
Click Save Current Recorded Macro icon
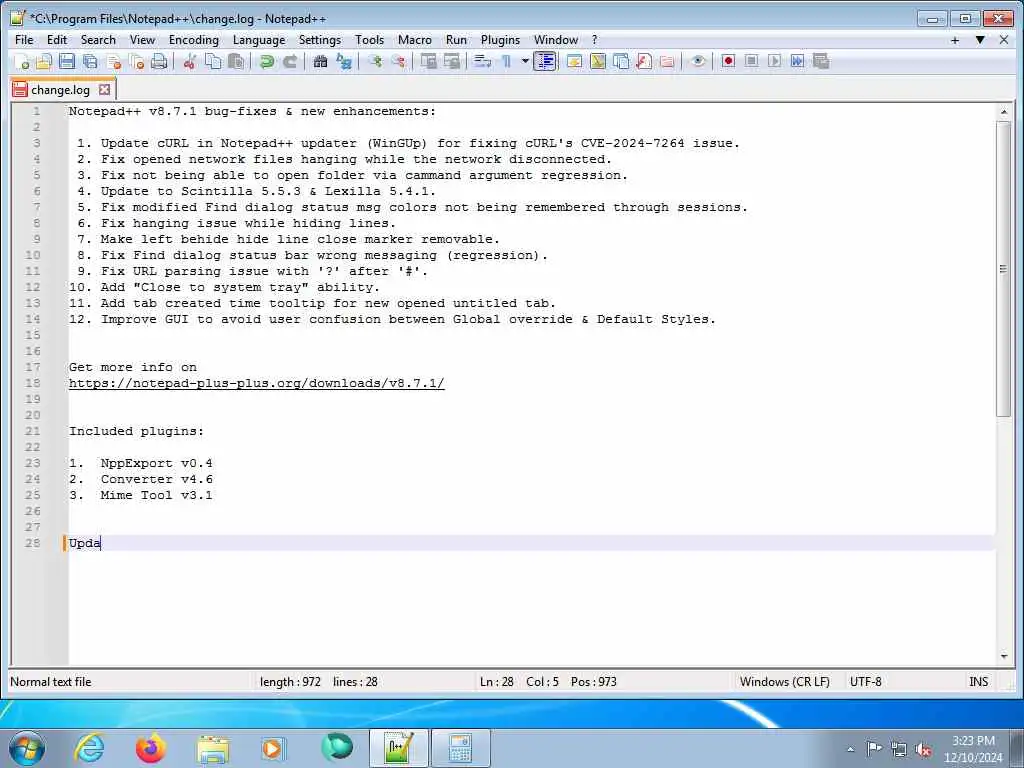821,61
